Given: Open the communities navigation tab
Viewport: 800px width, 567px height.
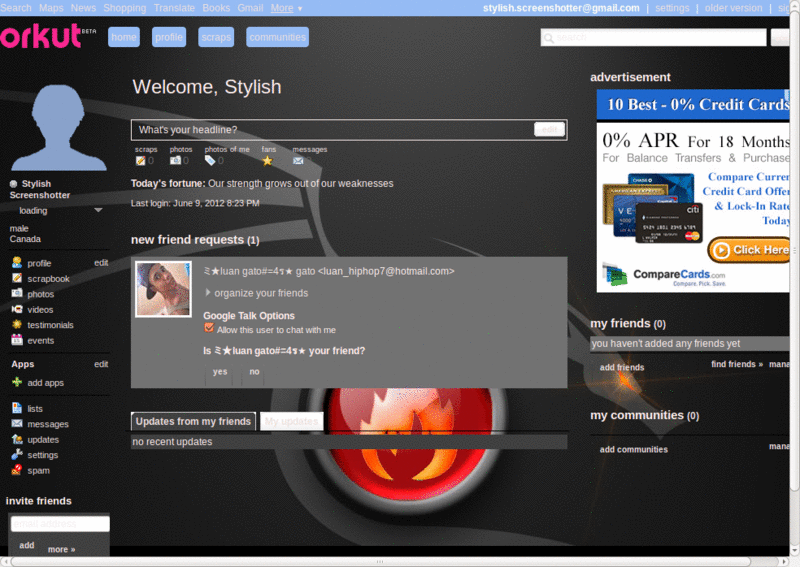Looking at the screenshot, I should click(278, 37).
